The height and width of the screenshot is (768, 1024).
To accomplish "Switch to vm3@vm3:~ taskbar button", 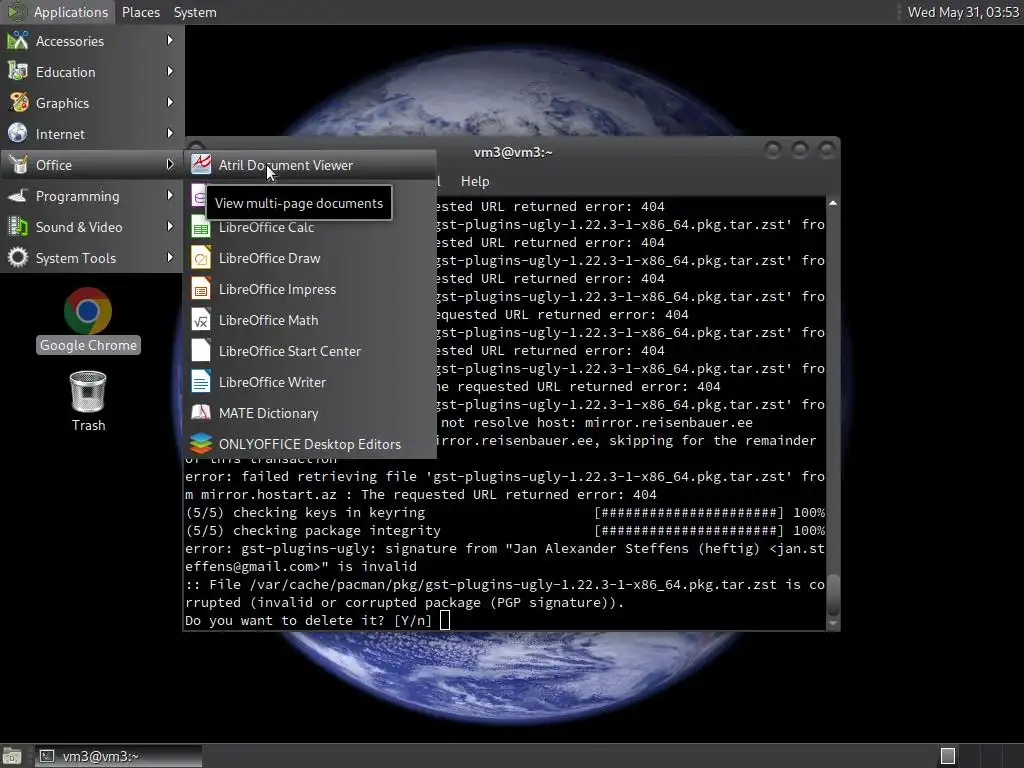I will point(118,756).
